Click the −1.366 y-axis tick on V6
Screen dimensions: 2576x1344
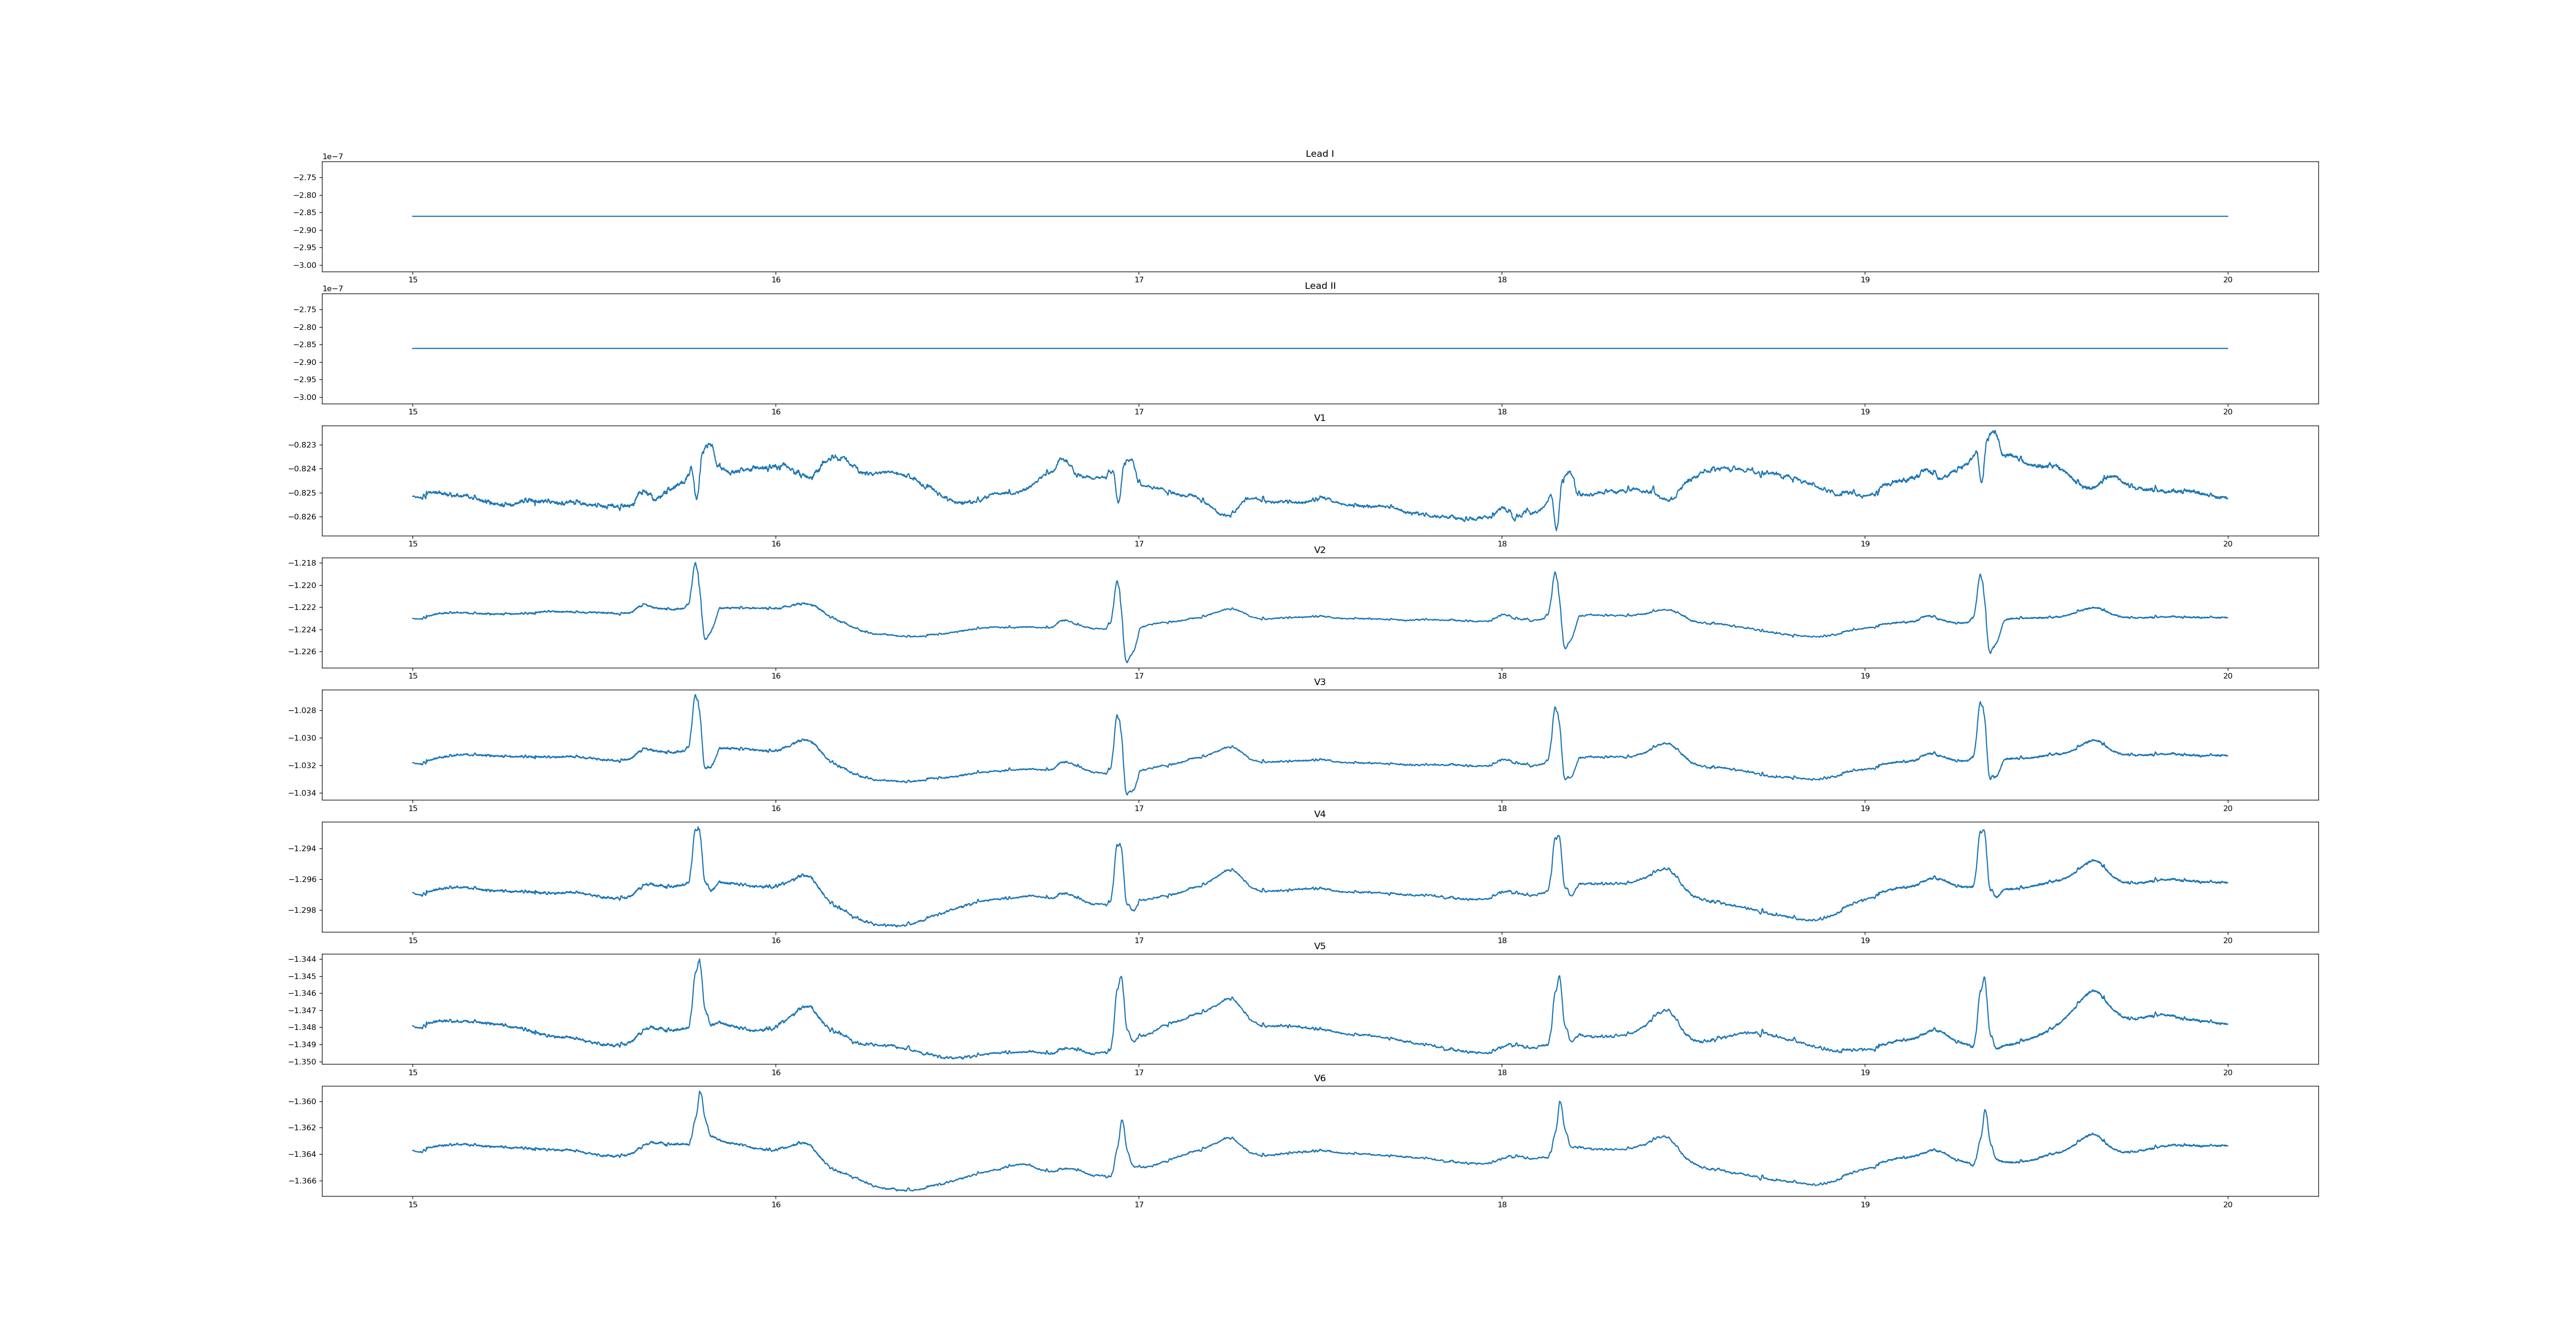tap(303, 1181)
